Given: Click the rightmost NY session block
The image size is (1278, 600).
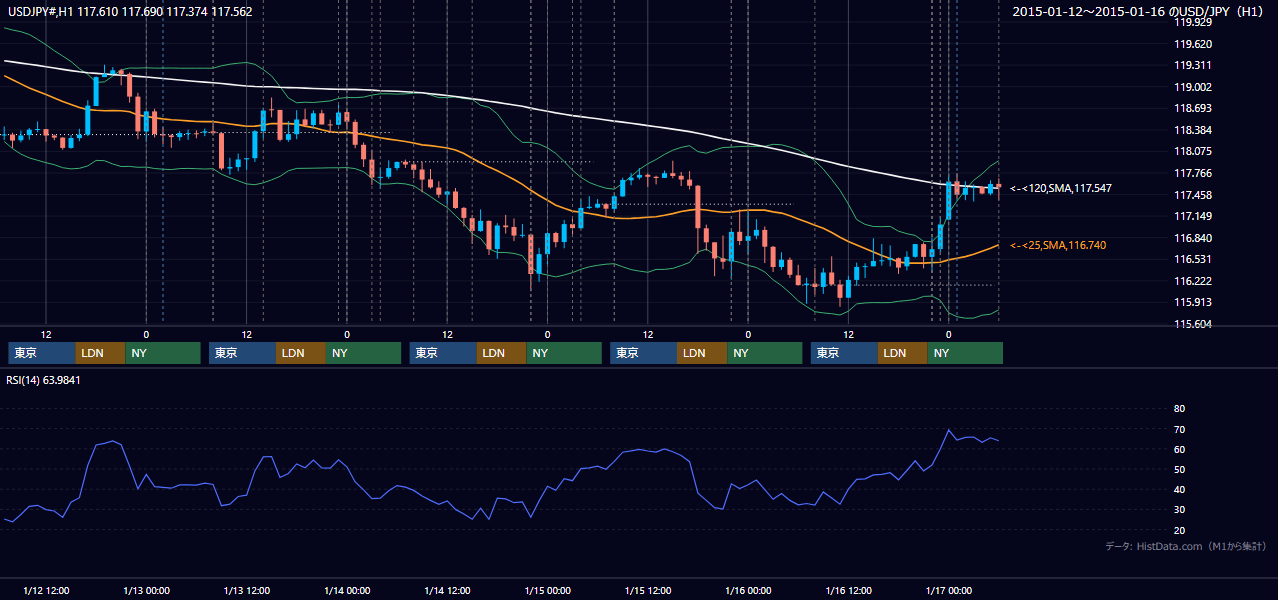Looking at the screenshot, I should (x=965, y=353).
